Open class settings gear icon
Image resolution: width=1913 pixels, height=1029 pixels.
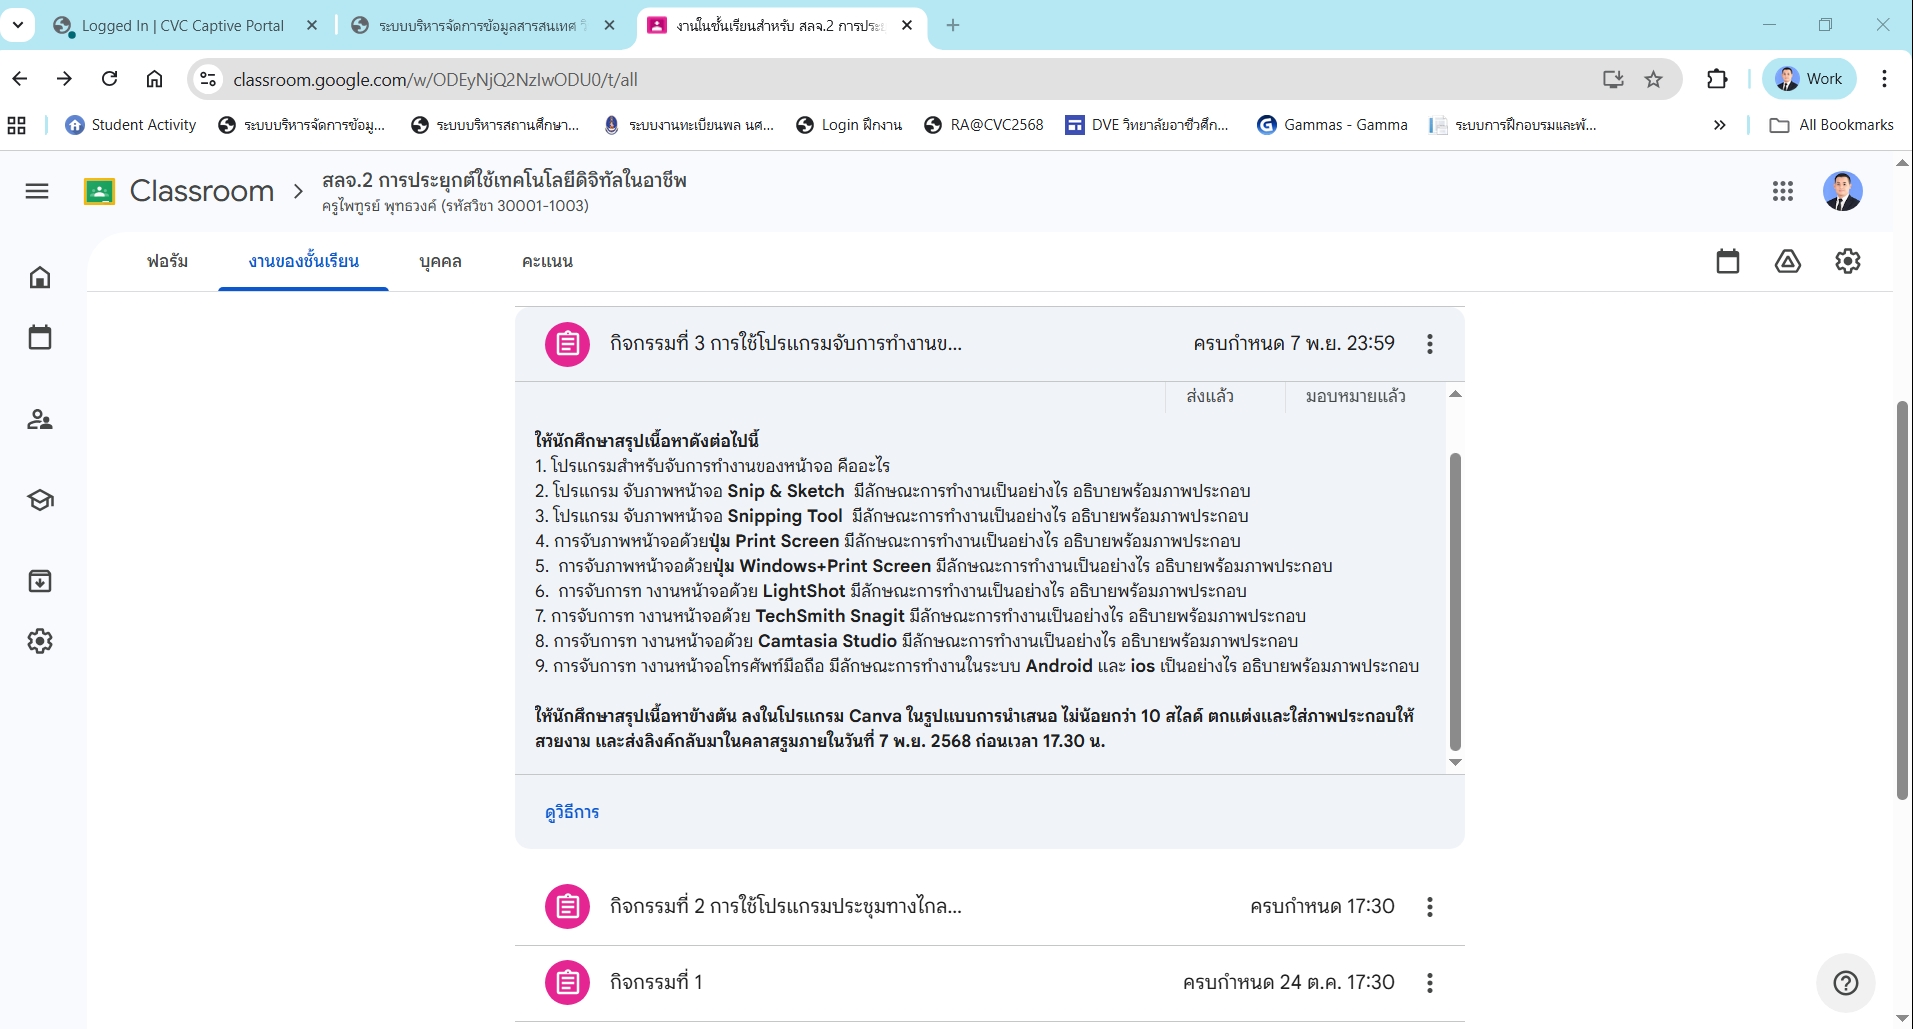click(1847, 261)
